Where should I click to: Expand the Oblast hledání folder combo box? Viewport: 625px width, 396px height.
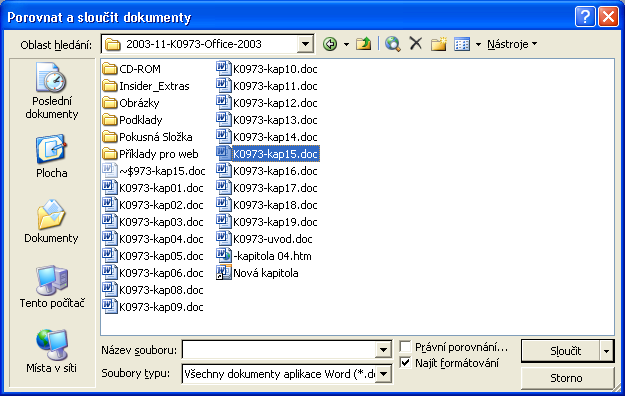pos(305,44)
